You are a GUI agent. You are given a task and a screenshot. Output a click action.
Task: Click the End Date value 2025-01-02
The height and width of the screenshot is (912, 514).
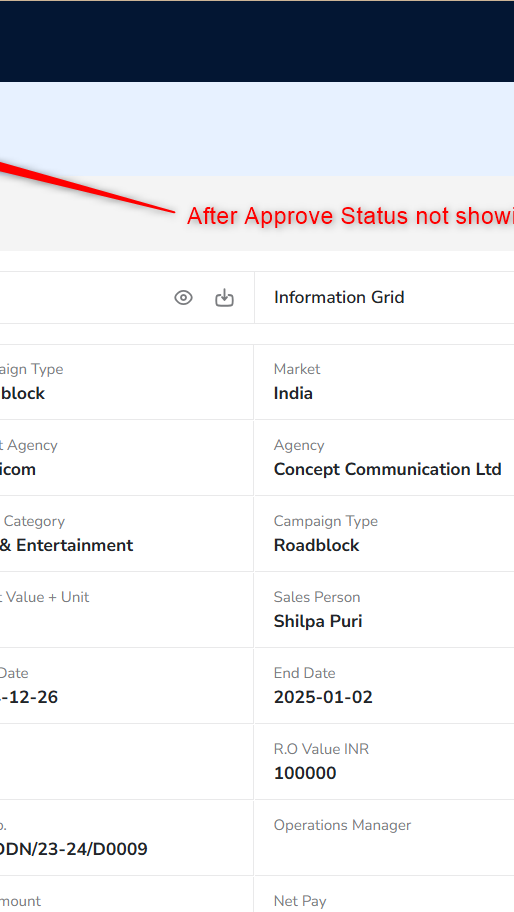tap(323, 697)
